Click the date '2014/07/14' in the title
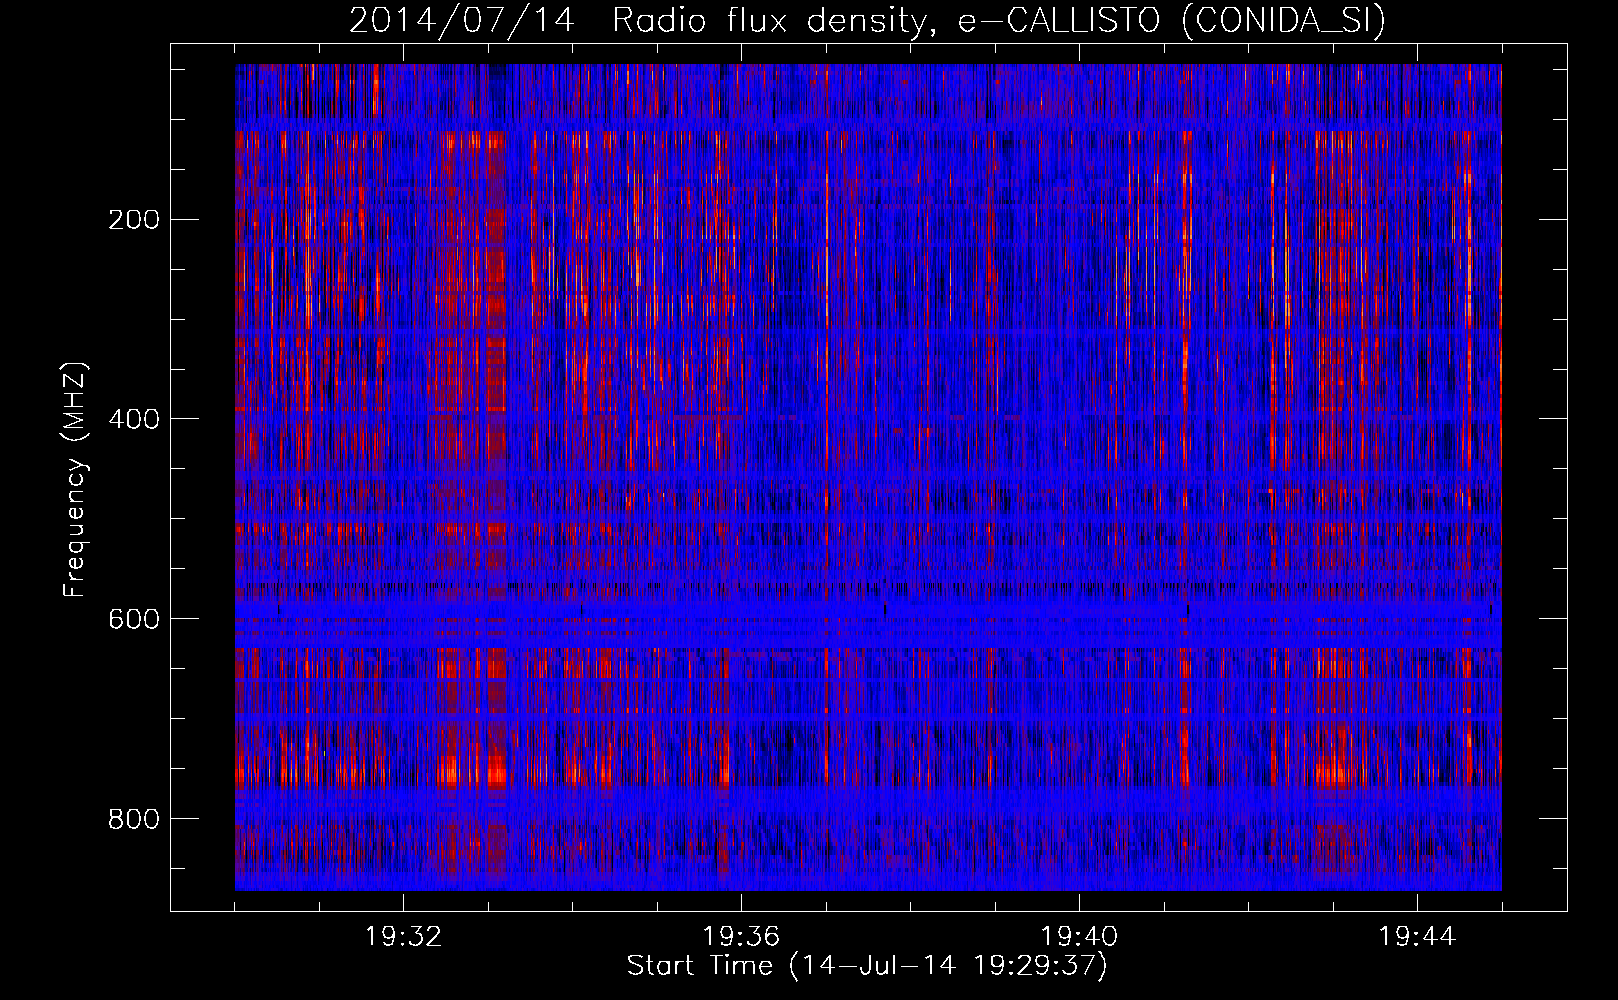Image resolution: width=1618 pixels, height=1000 pixels. 462,20
